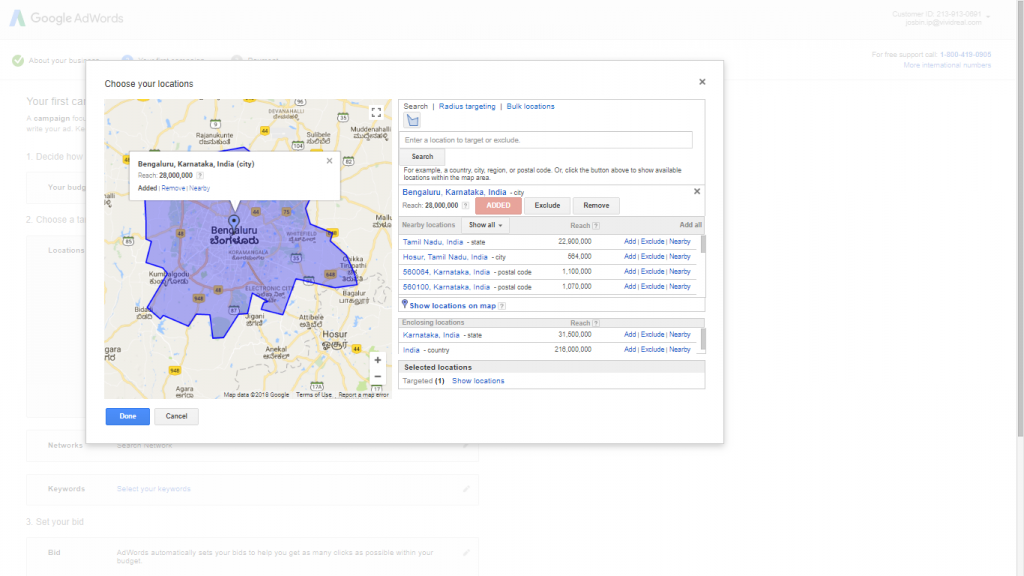The width and height of the screenshot is (1024, 576).
Task: Zoom in the map with plus button
Action: [x=377, y=360]
